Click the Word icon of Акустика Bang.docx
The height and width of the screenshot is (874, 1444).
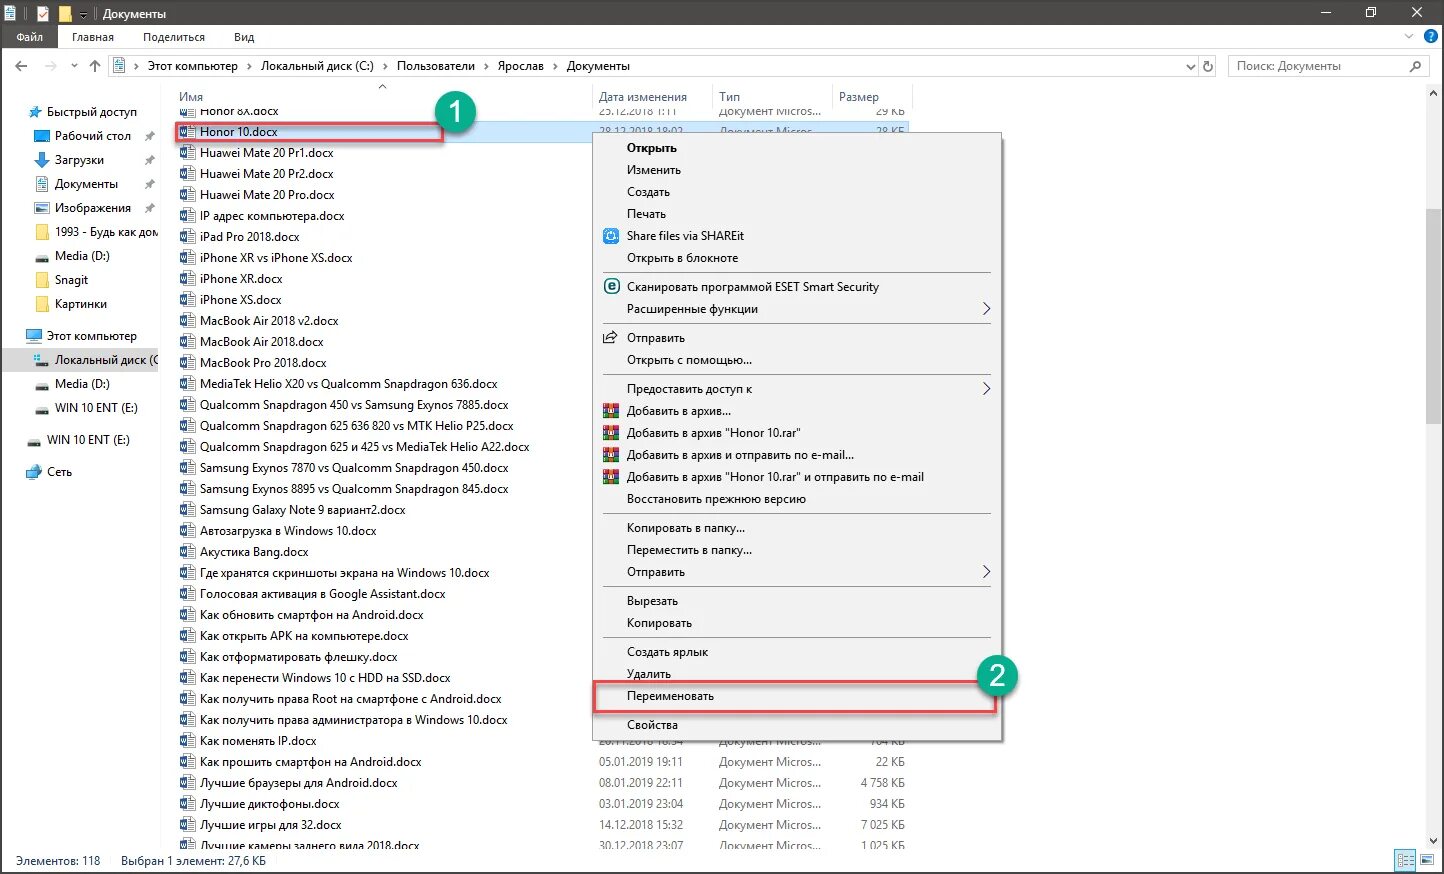187,552
